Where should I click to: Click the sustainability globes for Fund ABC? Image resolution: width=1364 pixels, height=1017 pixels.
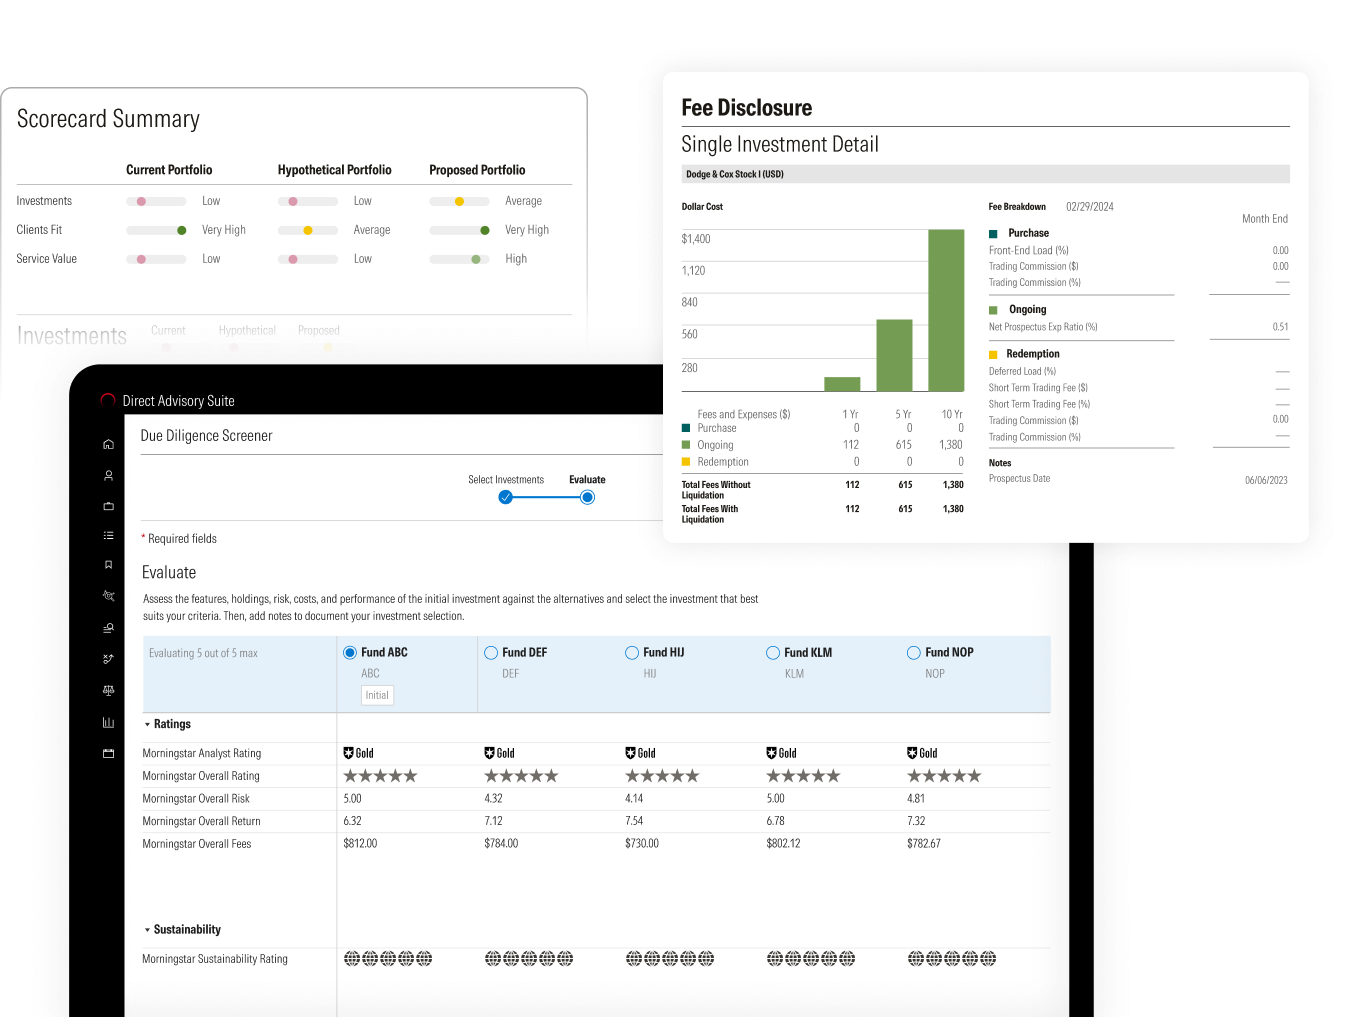coord(388,959)
